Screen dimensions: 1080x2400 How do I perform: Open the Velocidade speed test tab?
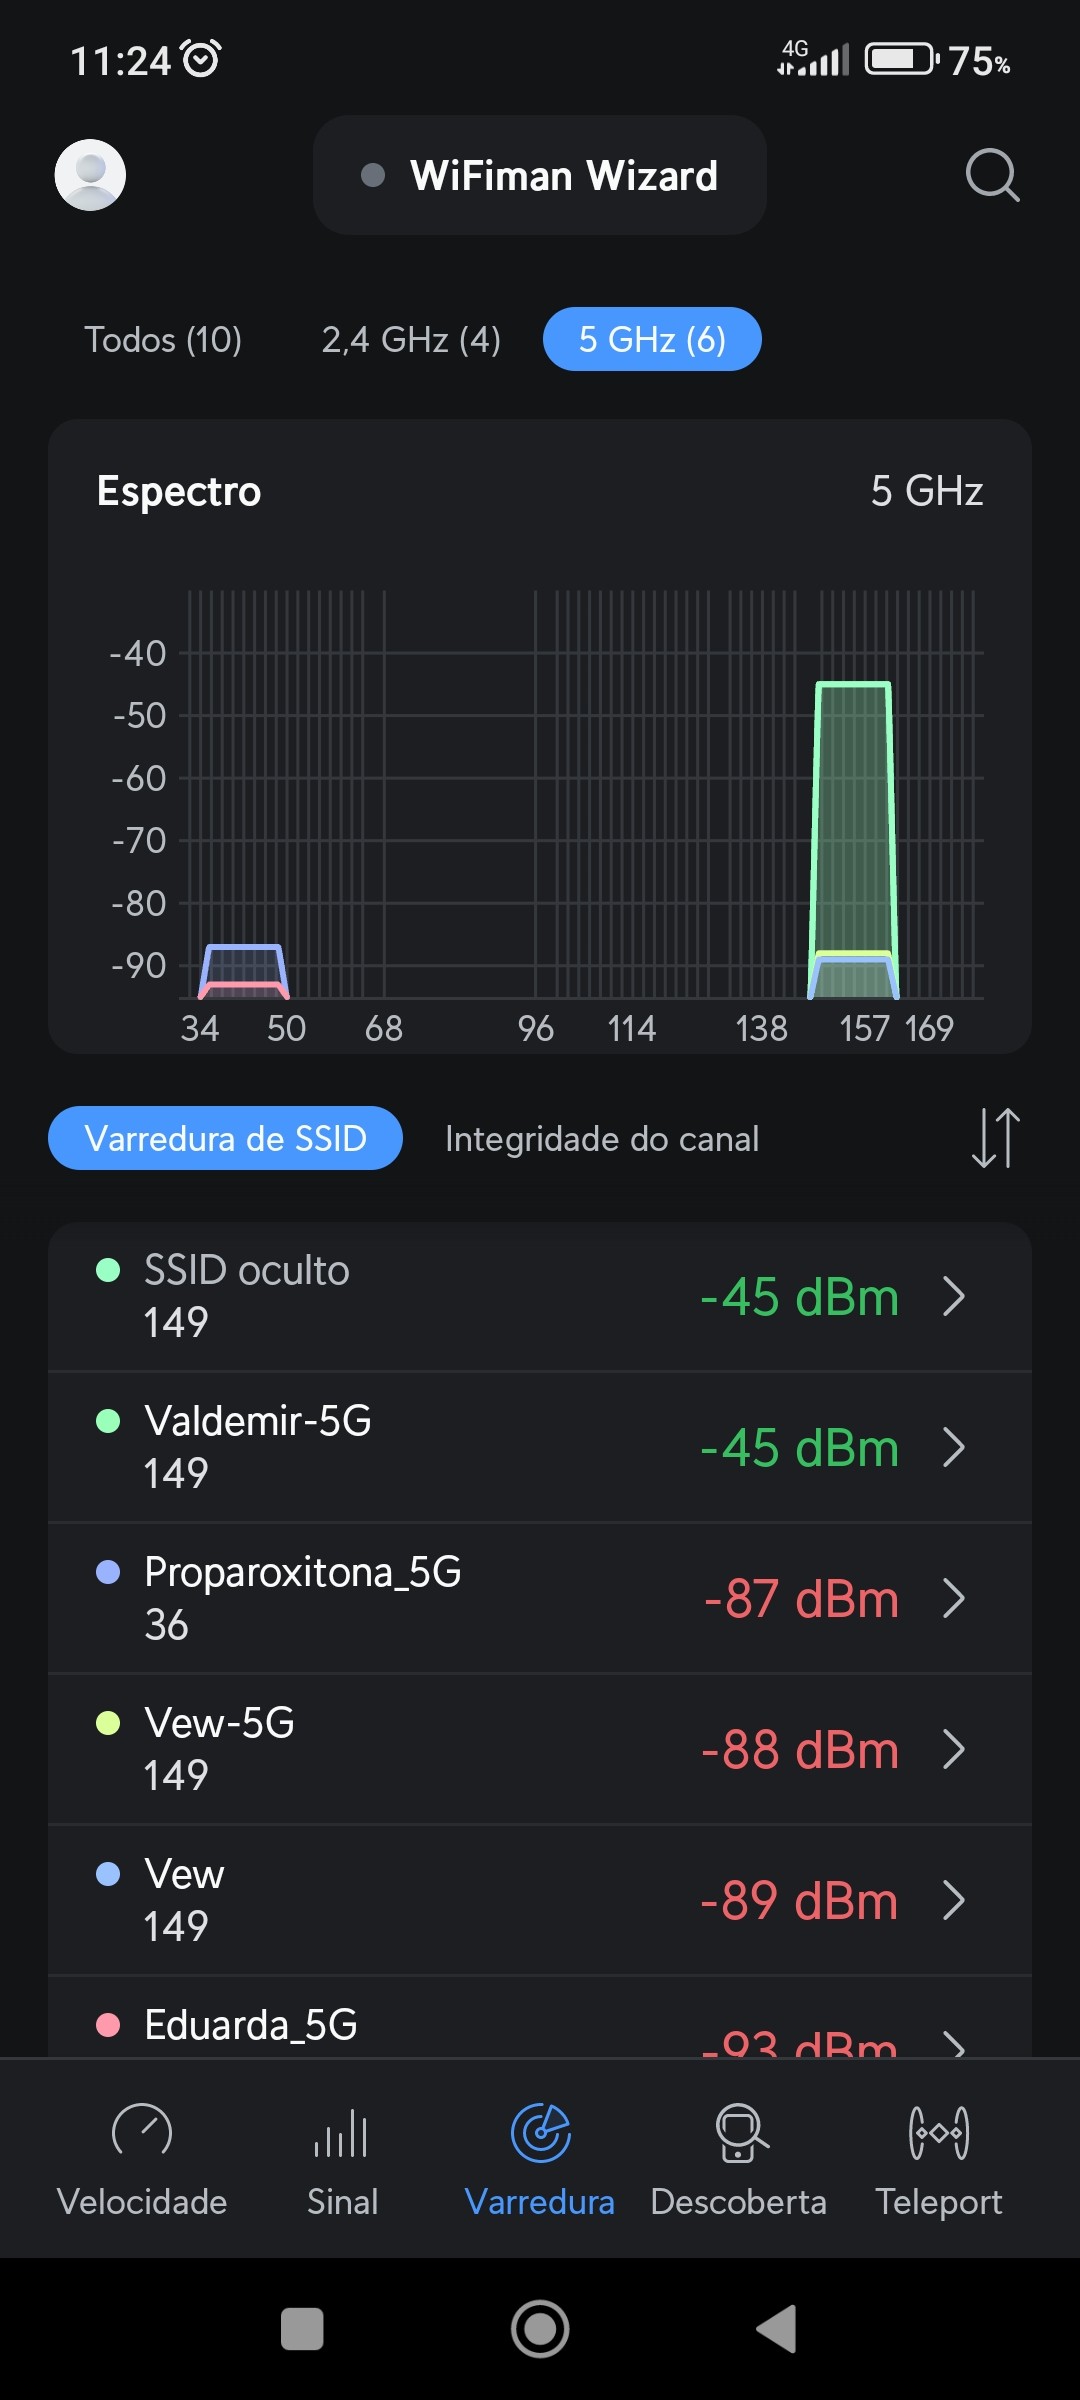tap(142, 2158)
